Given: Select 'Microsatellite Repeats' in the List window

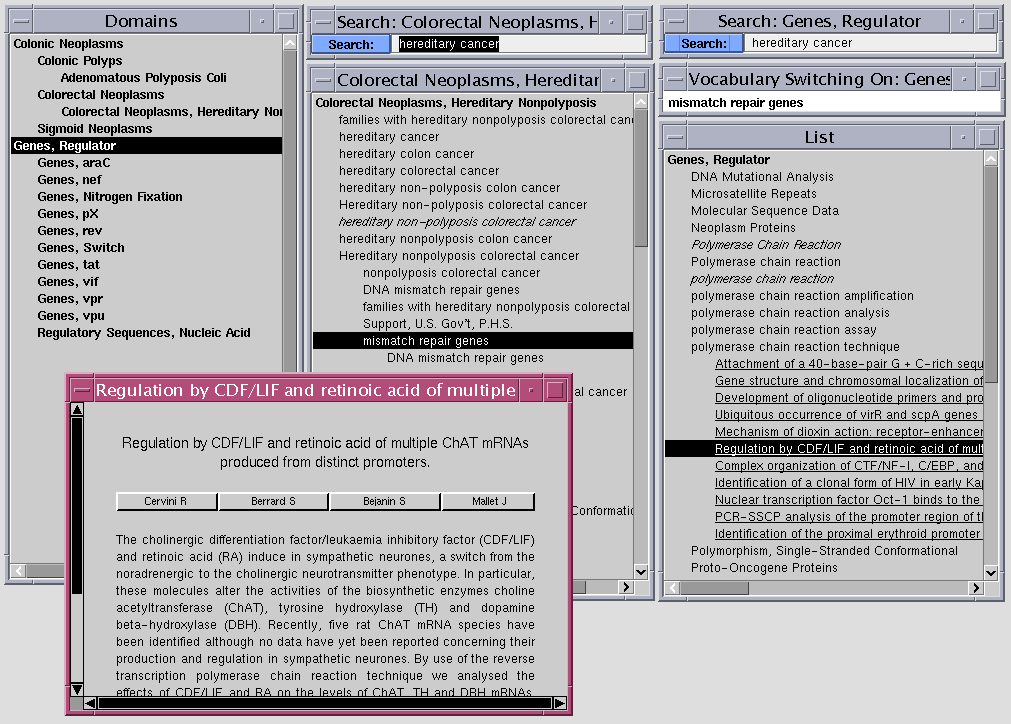Looking at the screenshot, I should [x=753, y=194].
